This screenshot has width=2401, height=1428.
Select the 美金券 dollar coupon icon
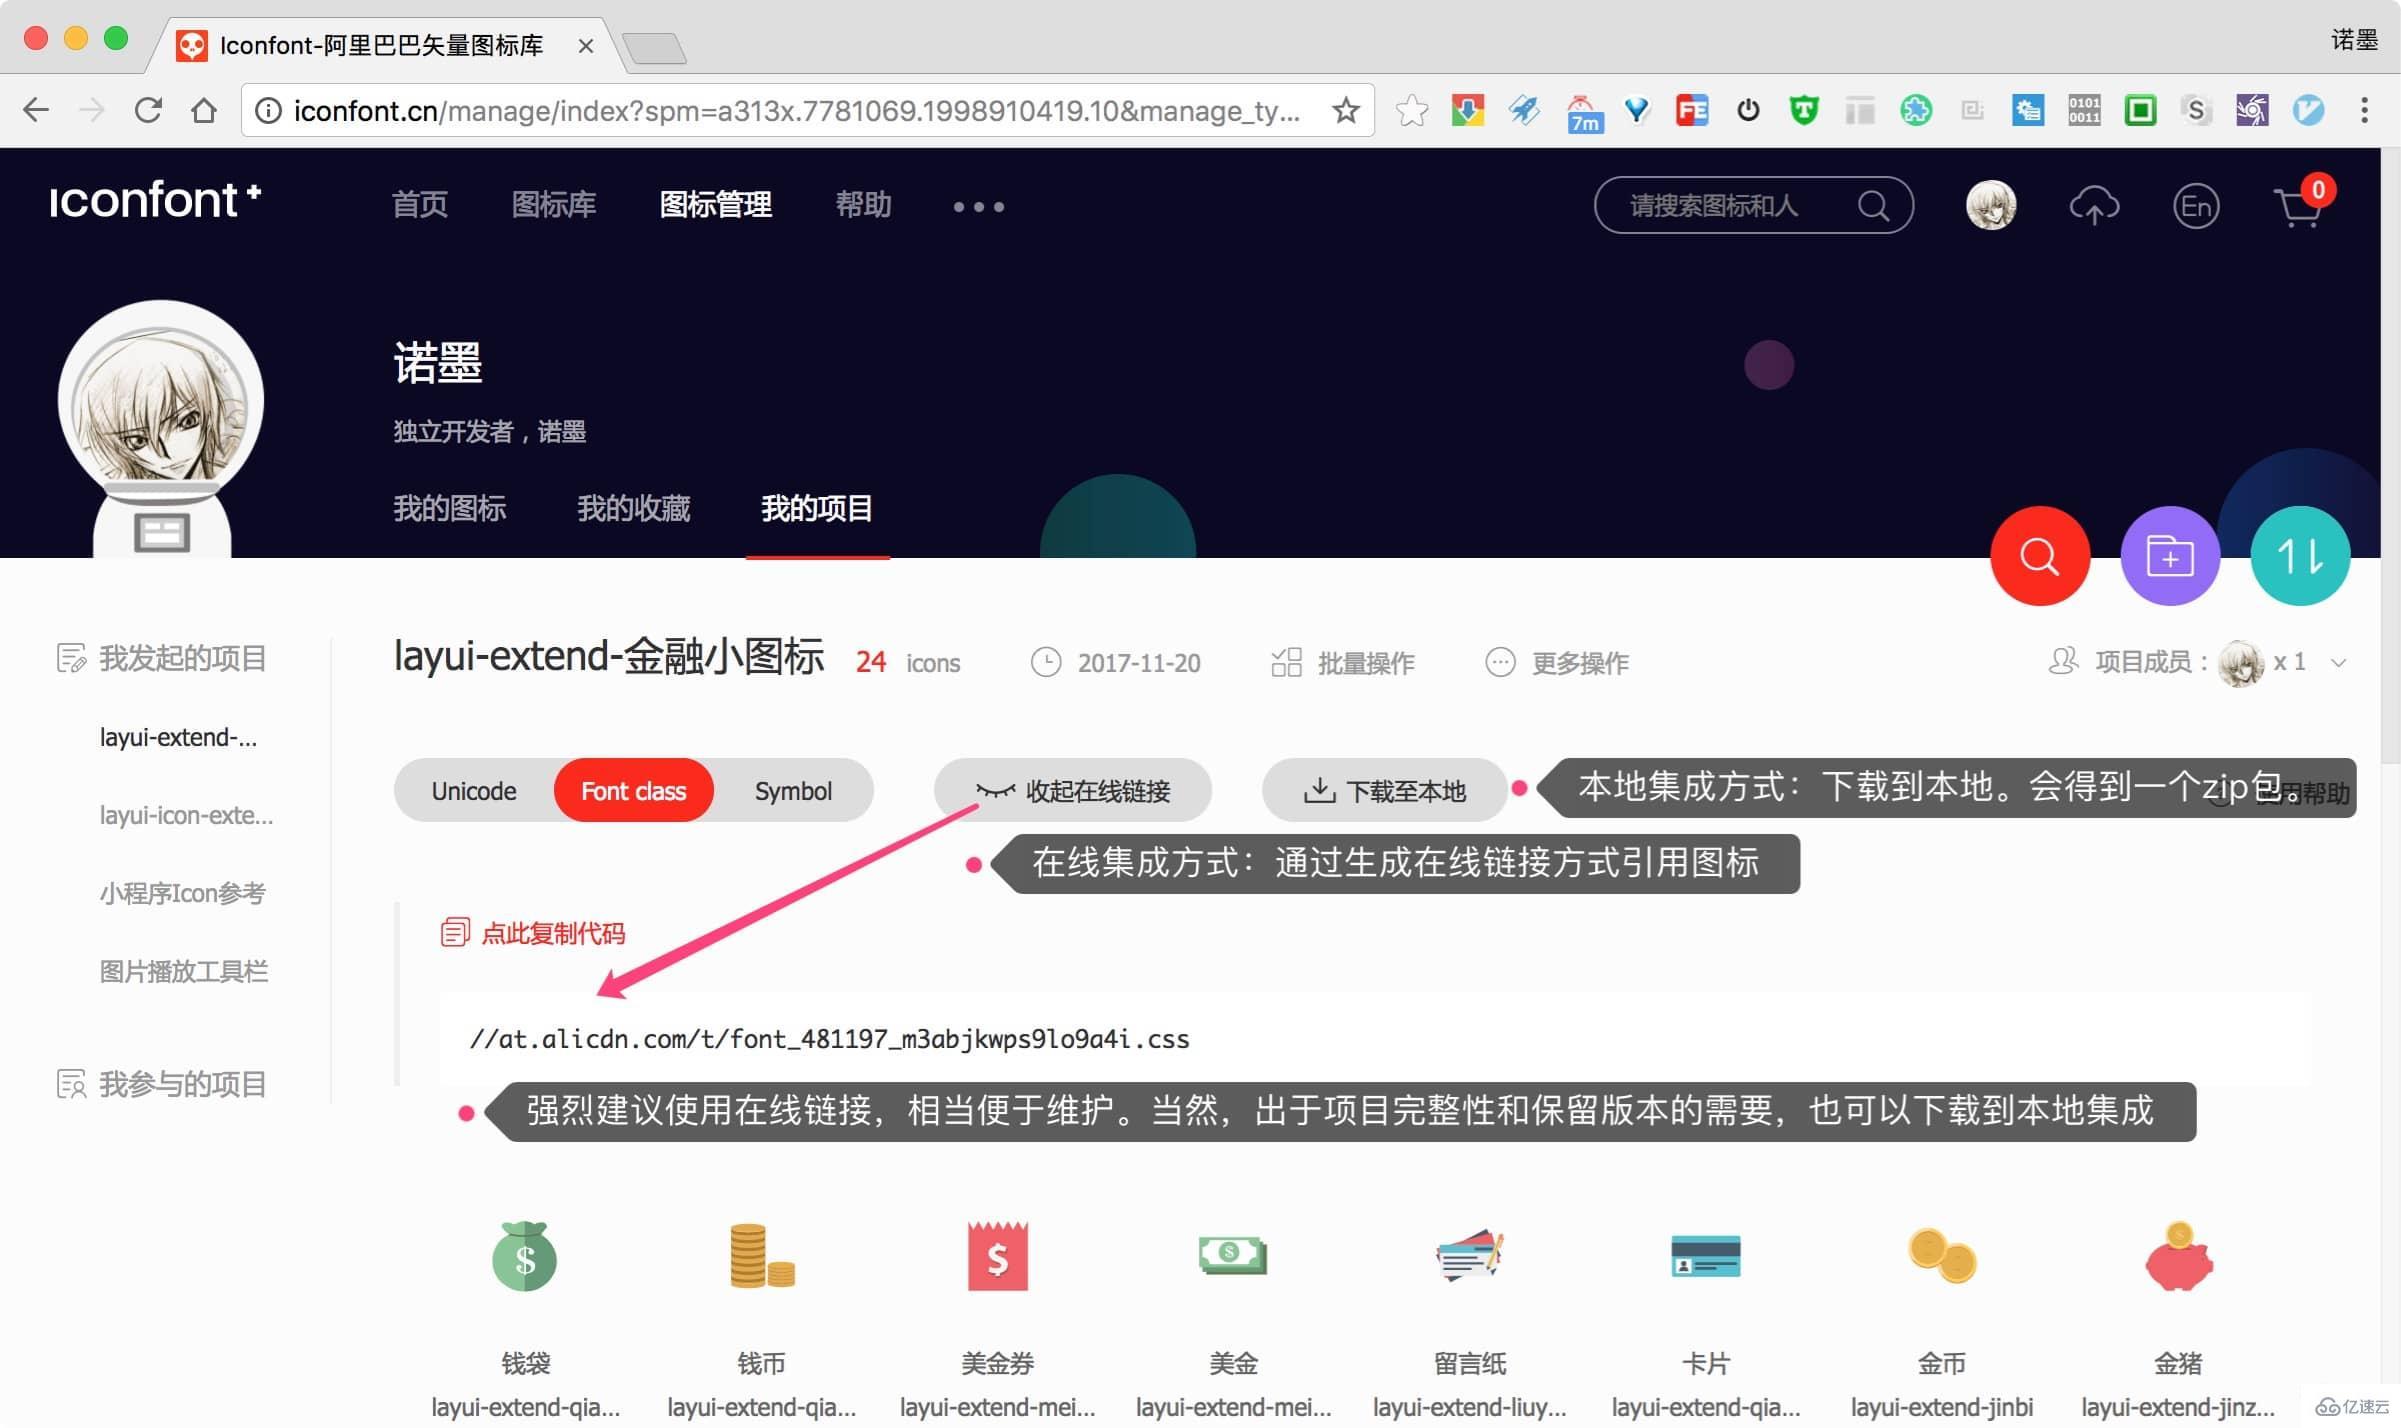click(998, 1257)
